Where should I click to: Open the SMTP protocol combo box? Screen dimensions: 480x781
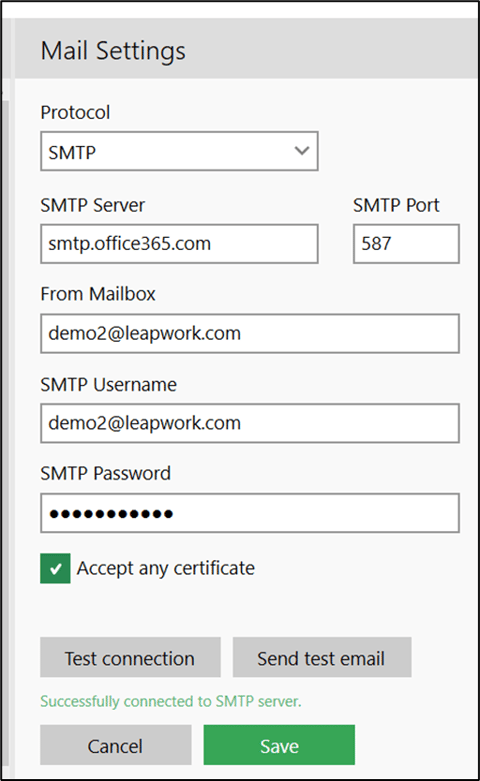[179, 151]
